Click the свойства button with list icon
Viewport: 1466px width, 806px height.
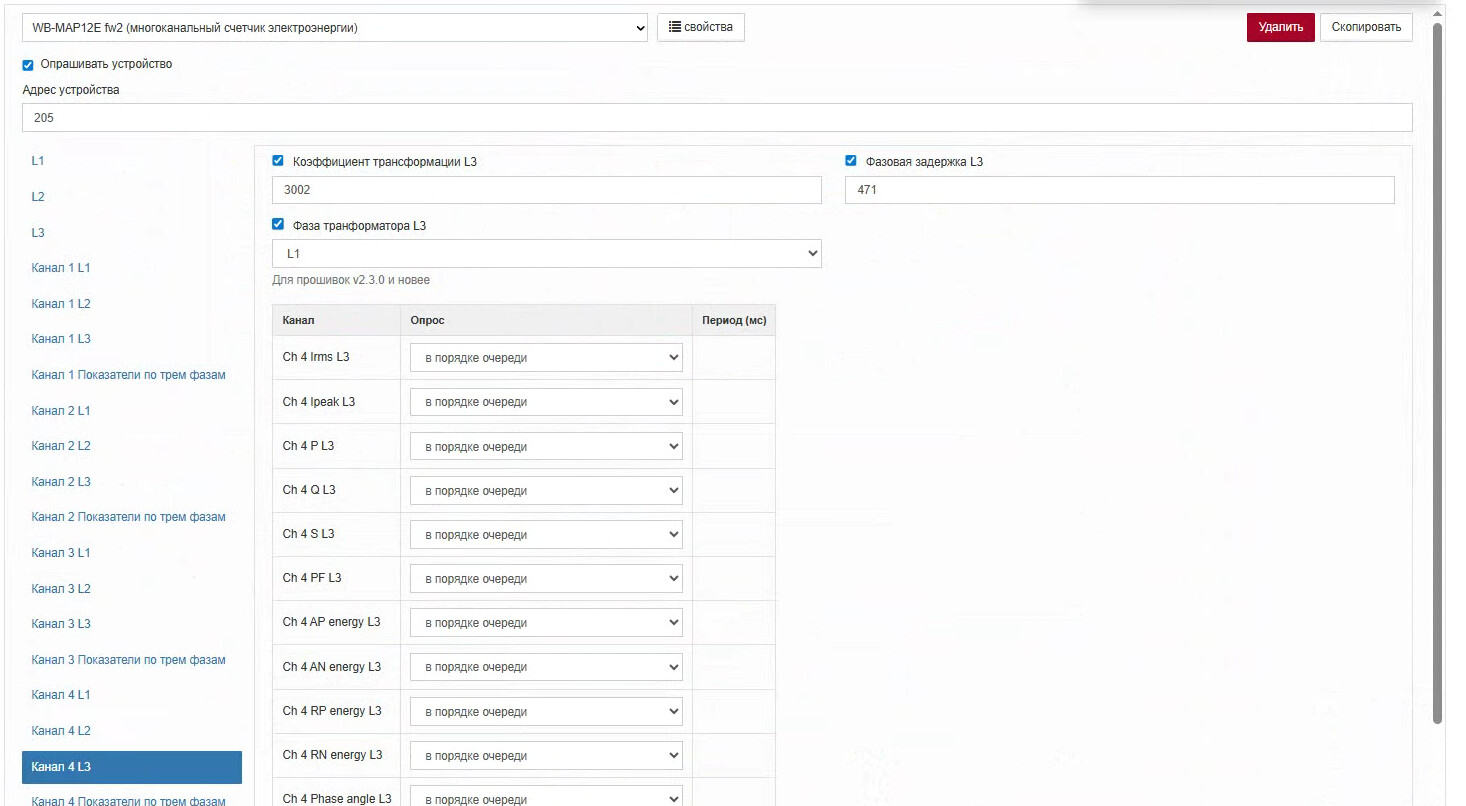tap(700, 27)
